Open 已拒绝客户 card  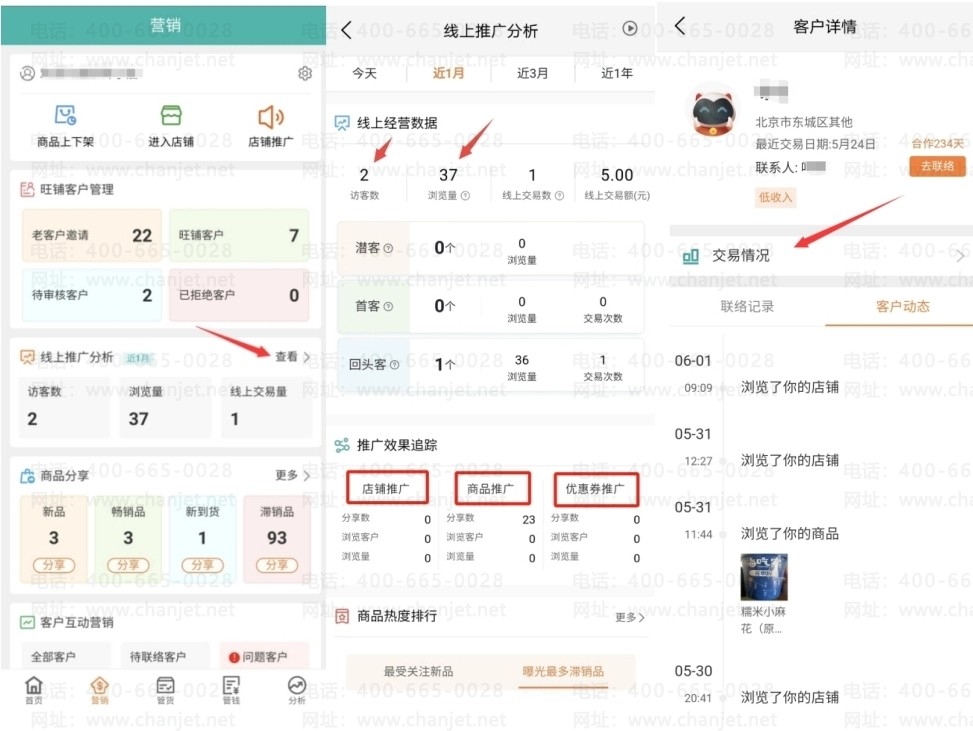tap(239, 295)
